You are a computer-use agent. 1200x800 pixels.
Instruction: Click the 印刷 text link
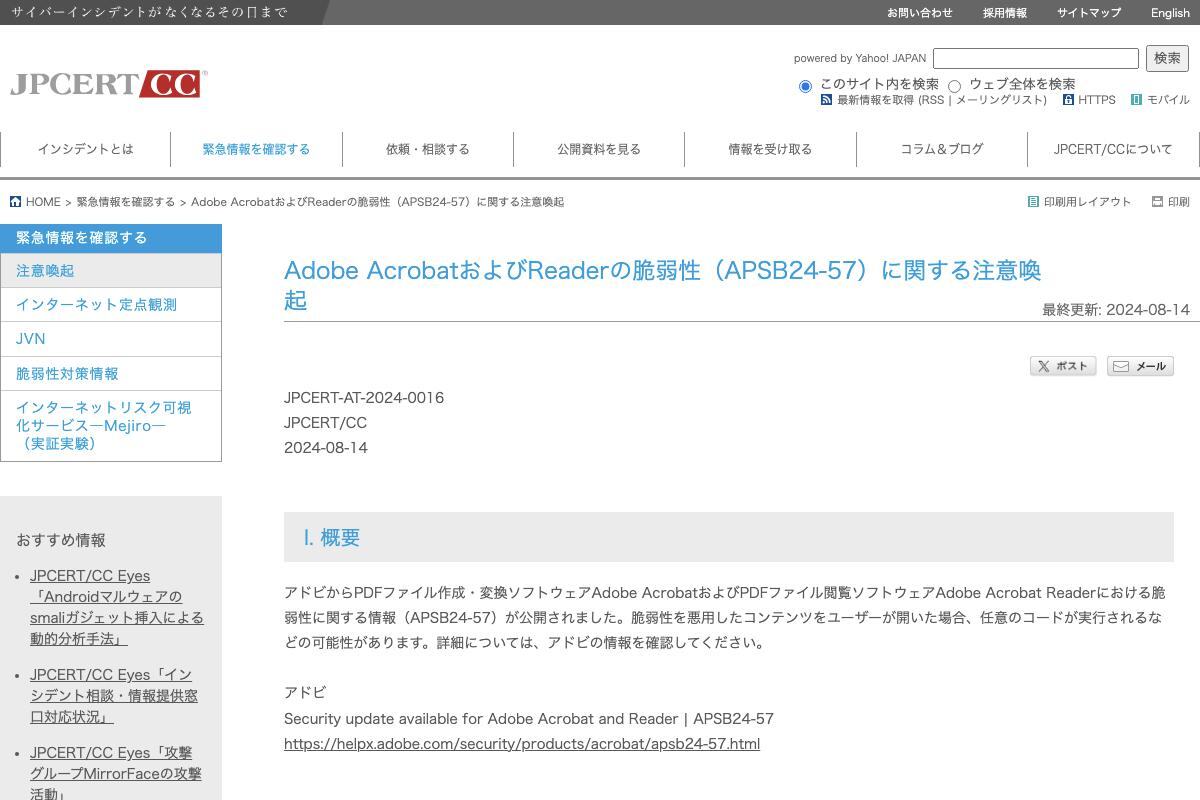pyautogui.click(x=1179, y=202)
